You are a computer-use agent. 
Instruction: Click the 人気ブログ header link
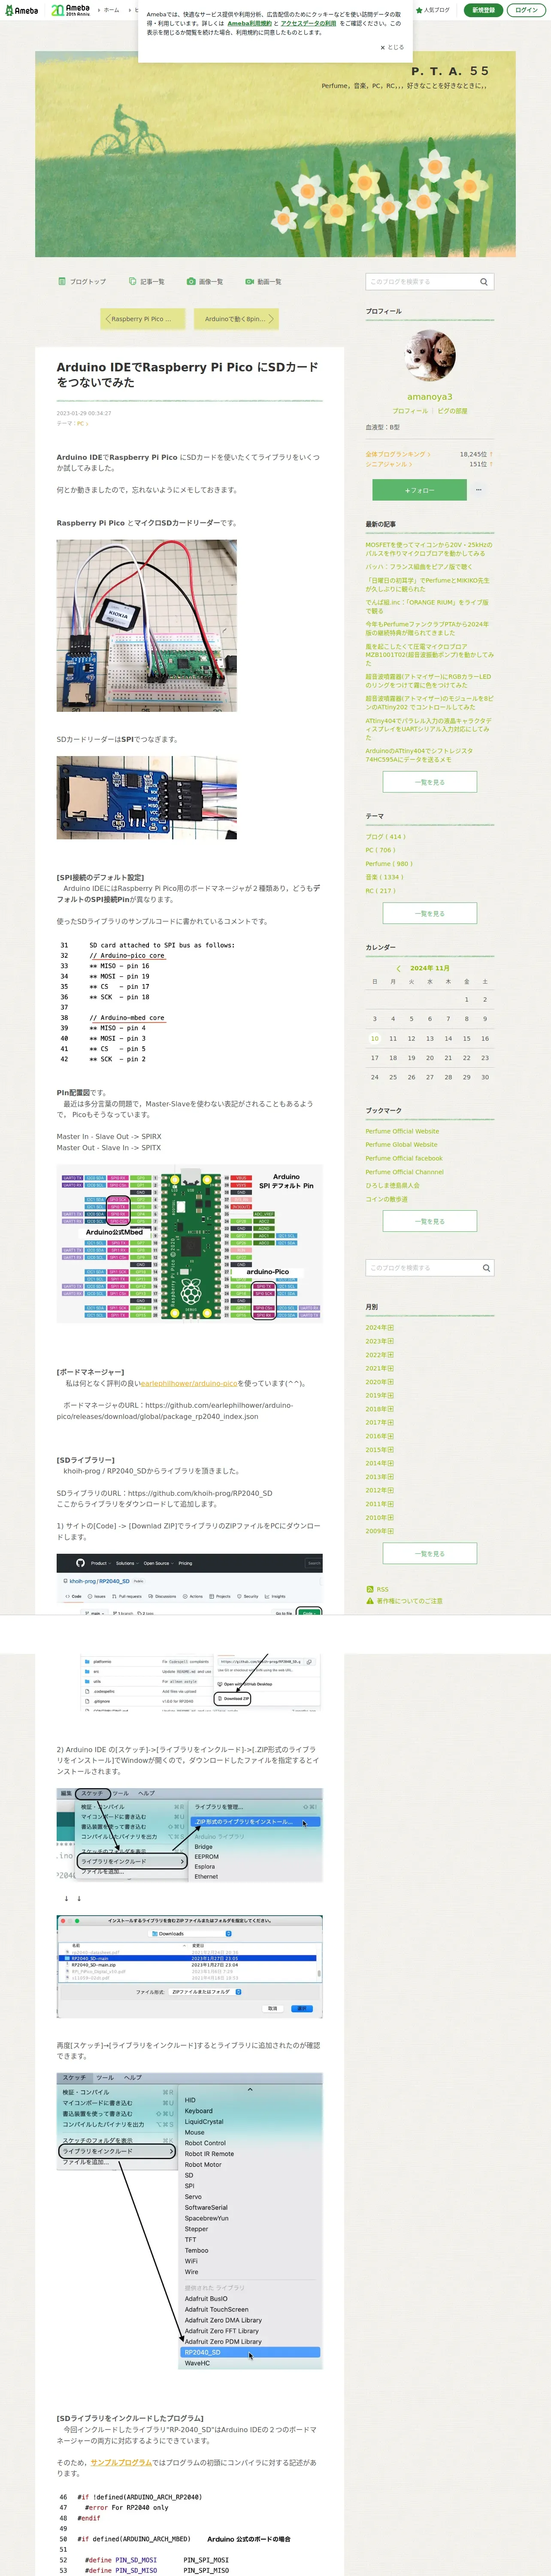click(434, 10)
